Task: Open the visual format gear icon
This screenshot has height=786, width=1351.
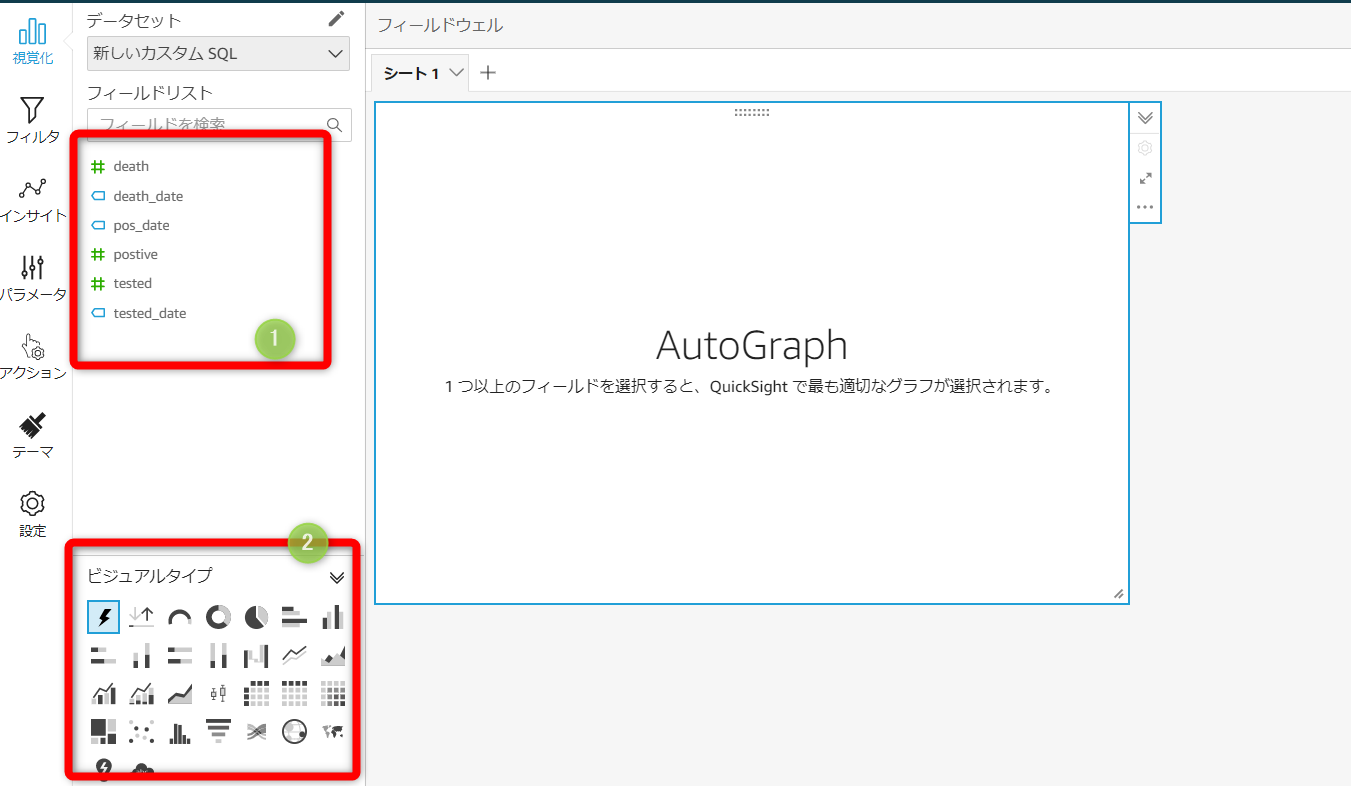Action: (1145, 148)
